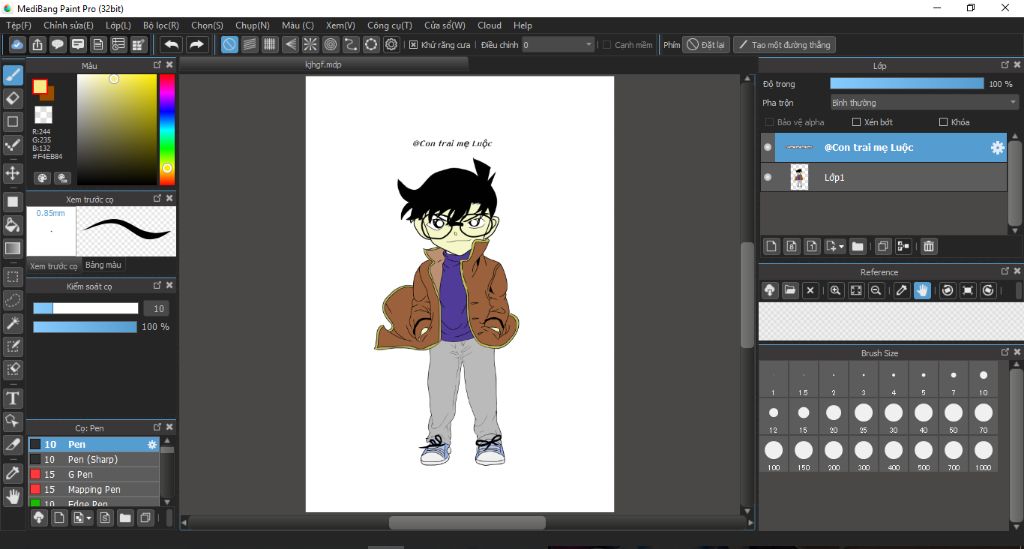Open Pha trộn blend mode dropdown

[923, 102]
